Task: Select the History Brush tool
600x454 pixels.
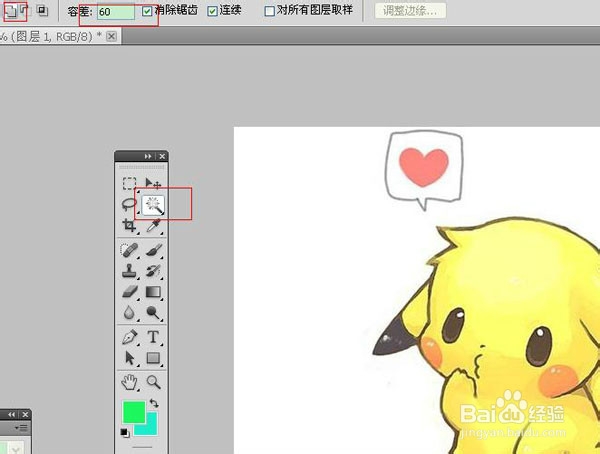Action: (153, 271)
